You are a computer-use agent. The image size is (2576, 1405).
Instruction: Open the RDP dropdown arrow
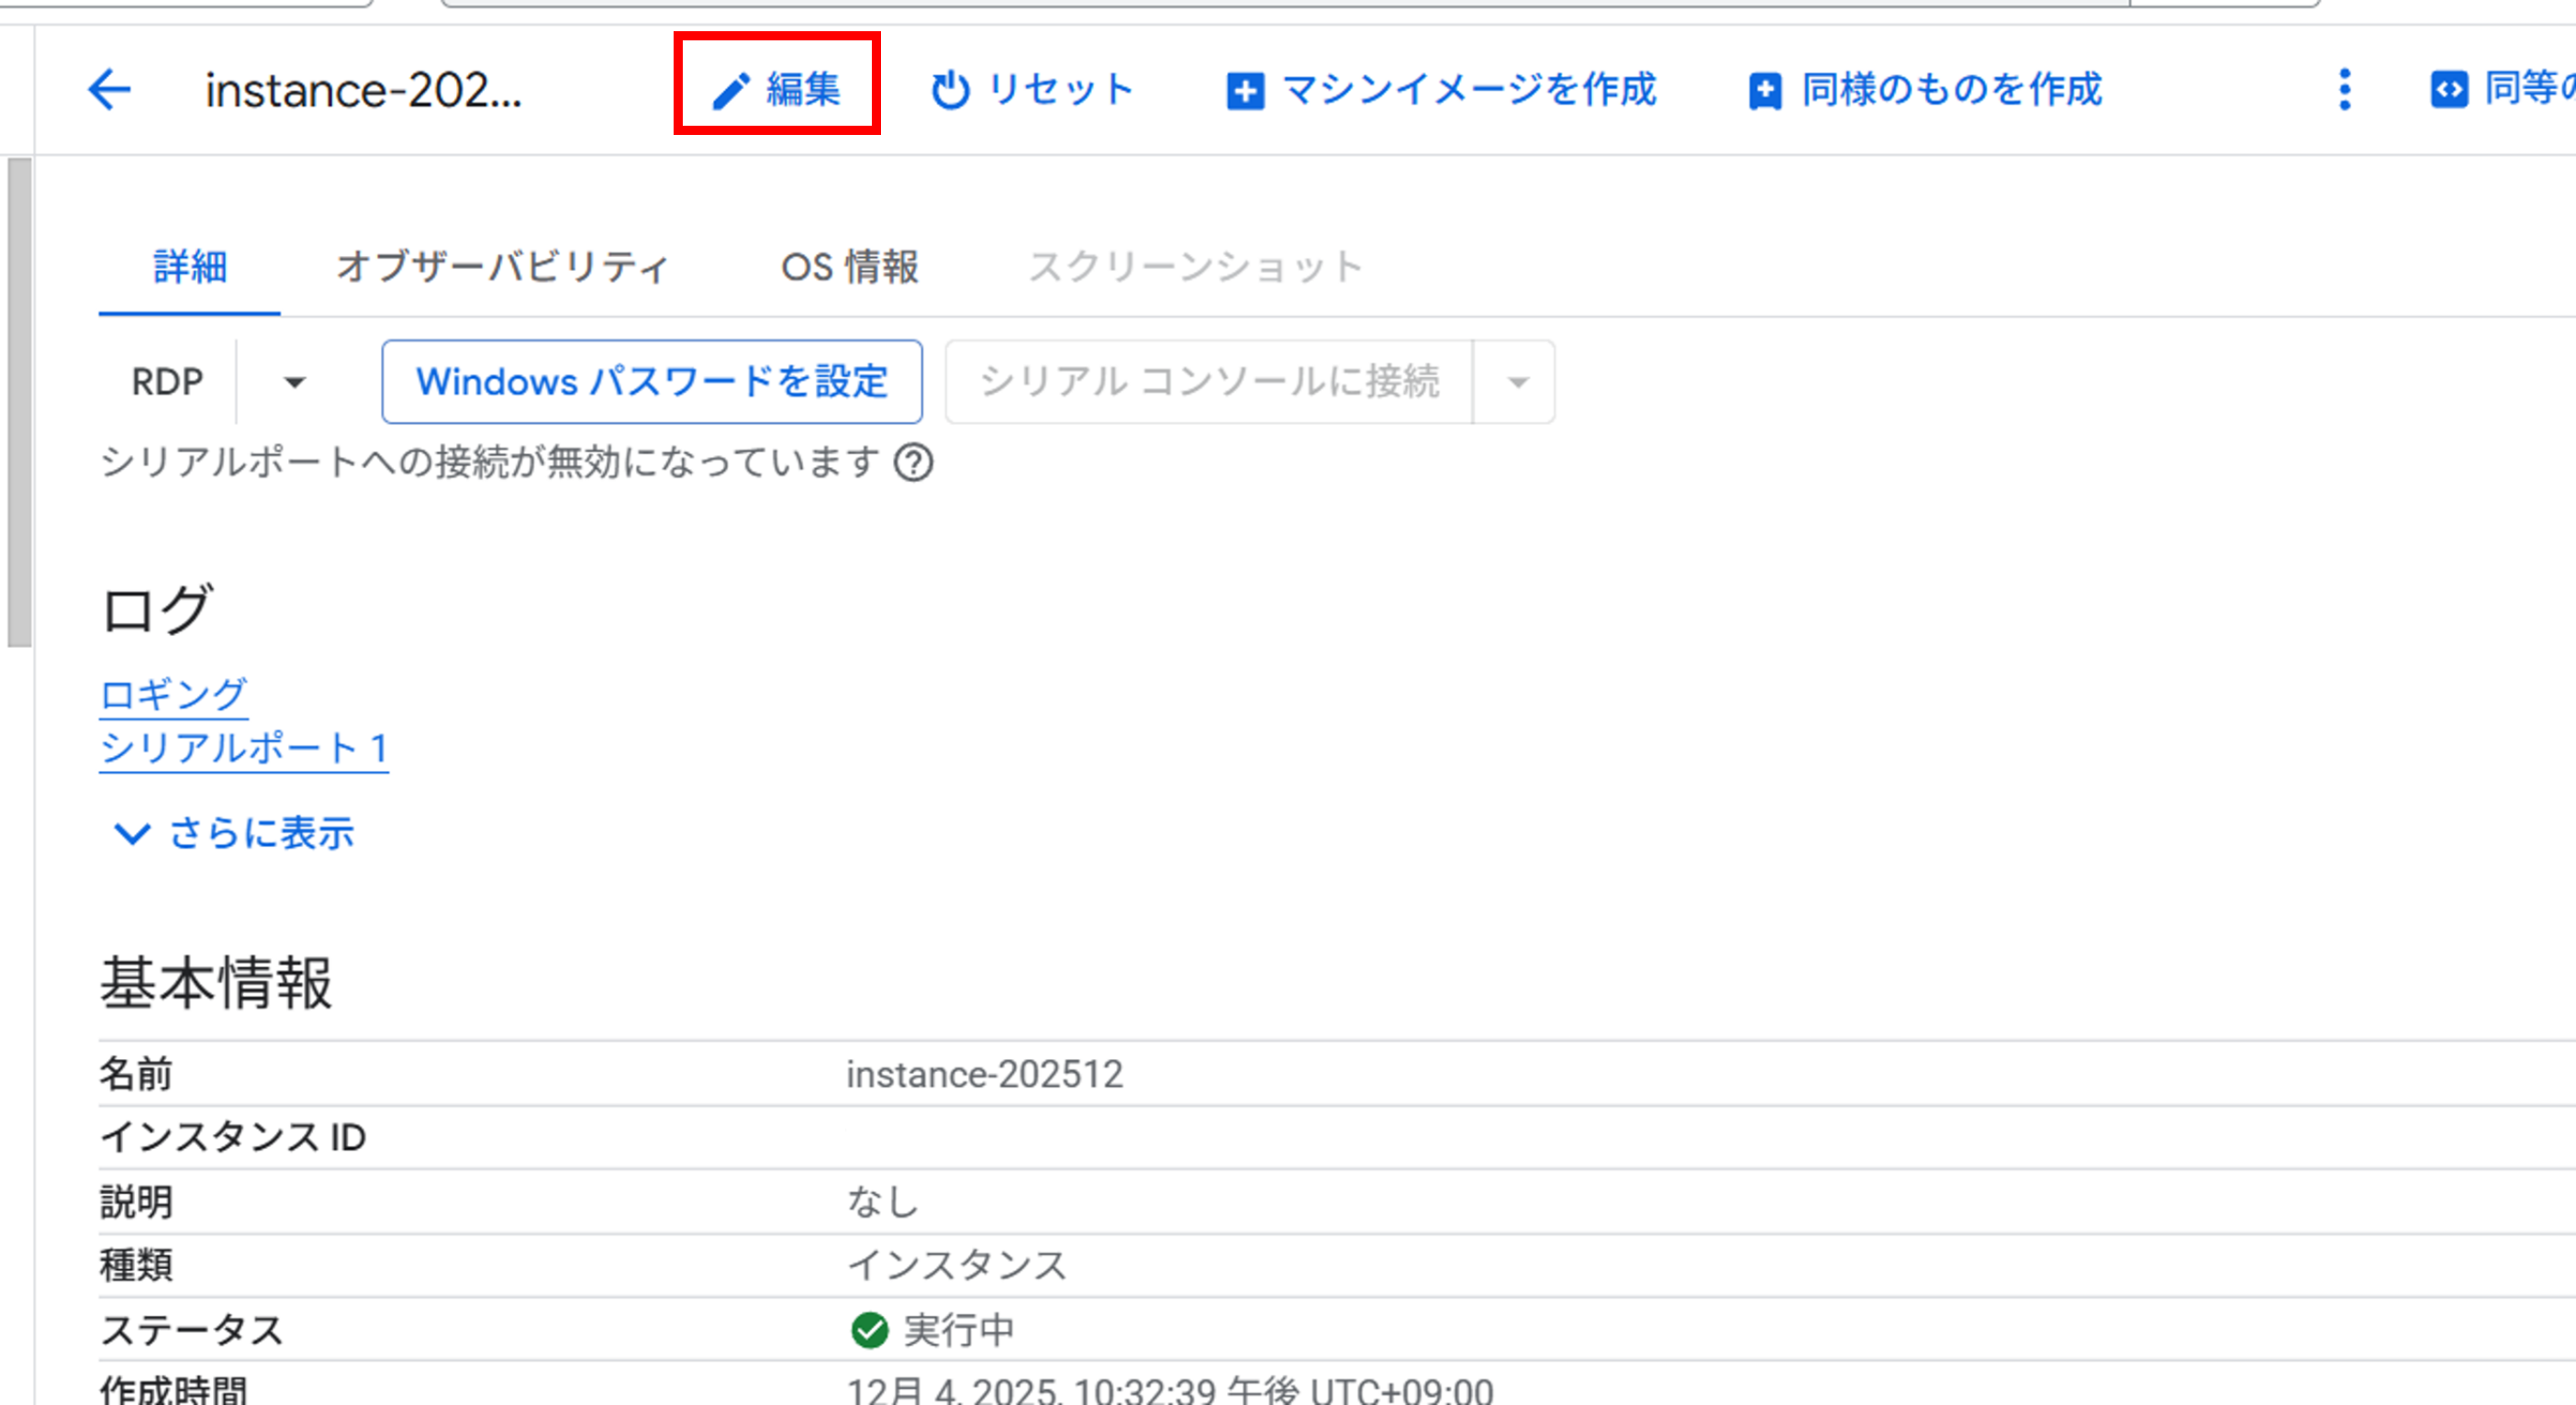(x=294, y=382)
